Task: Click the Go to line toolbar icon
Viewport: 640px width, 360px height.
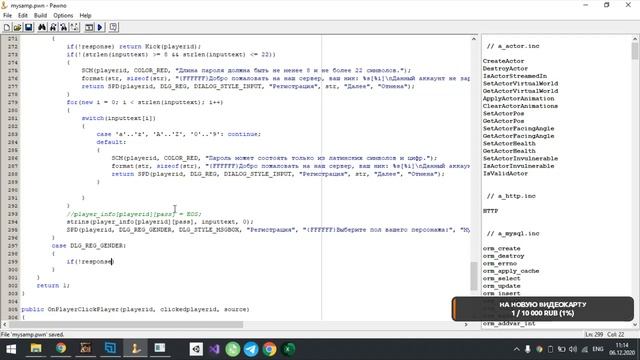Action: tap(74, 27)
